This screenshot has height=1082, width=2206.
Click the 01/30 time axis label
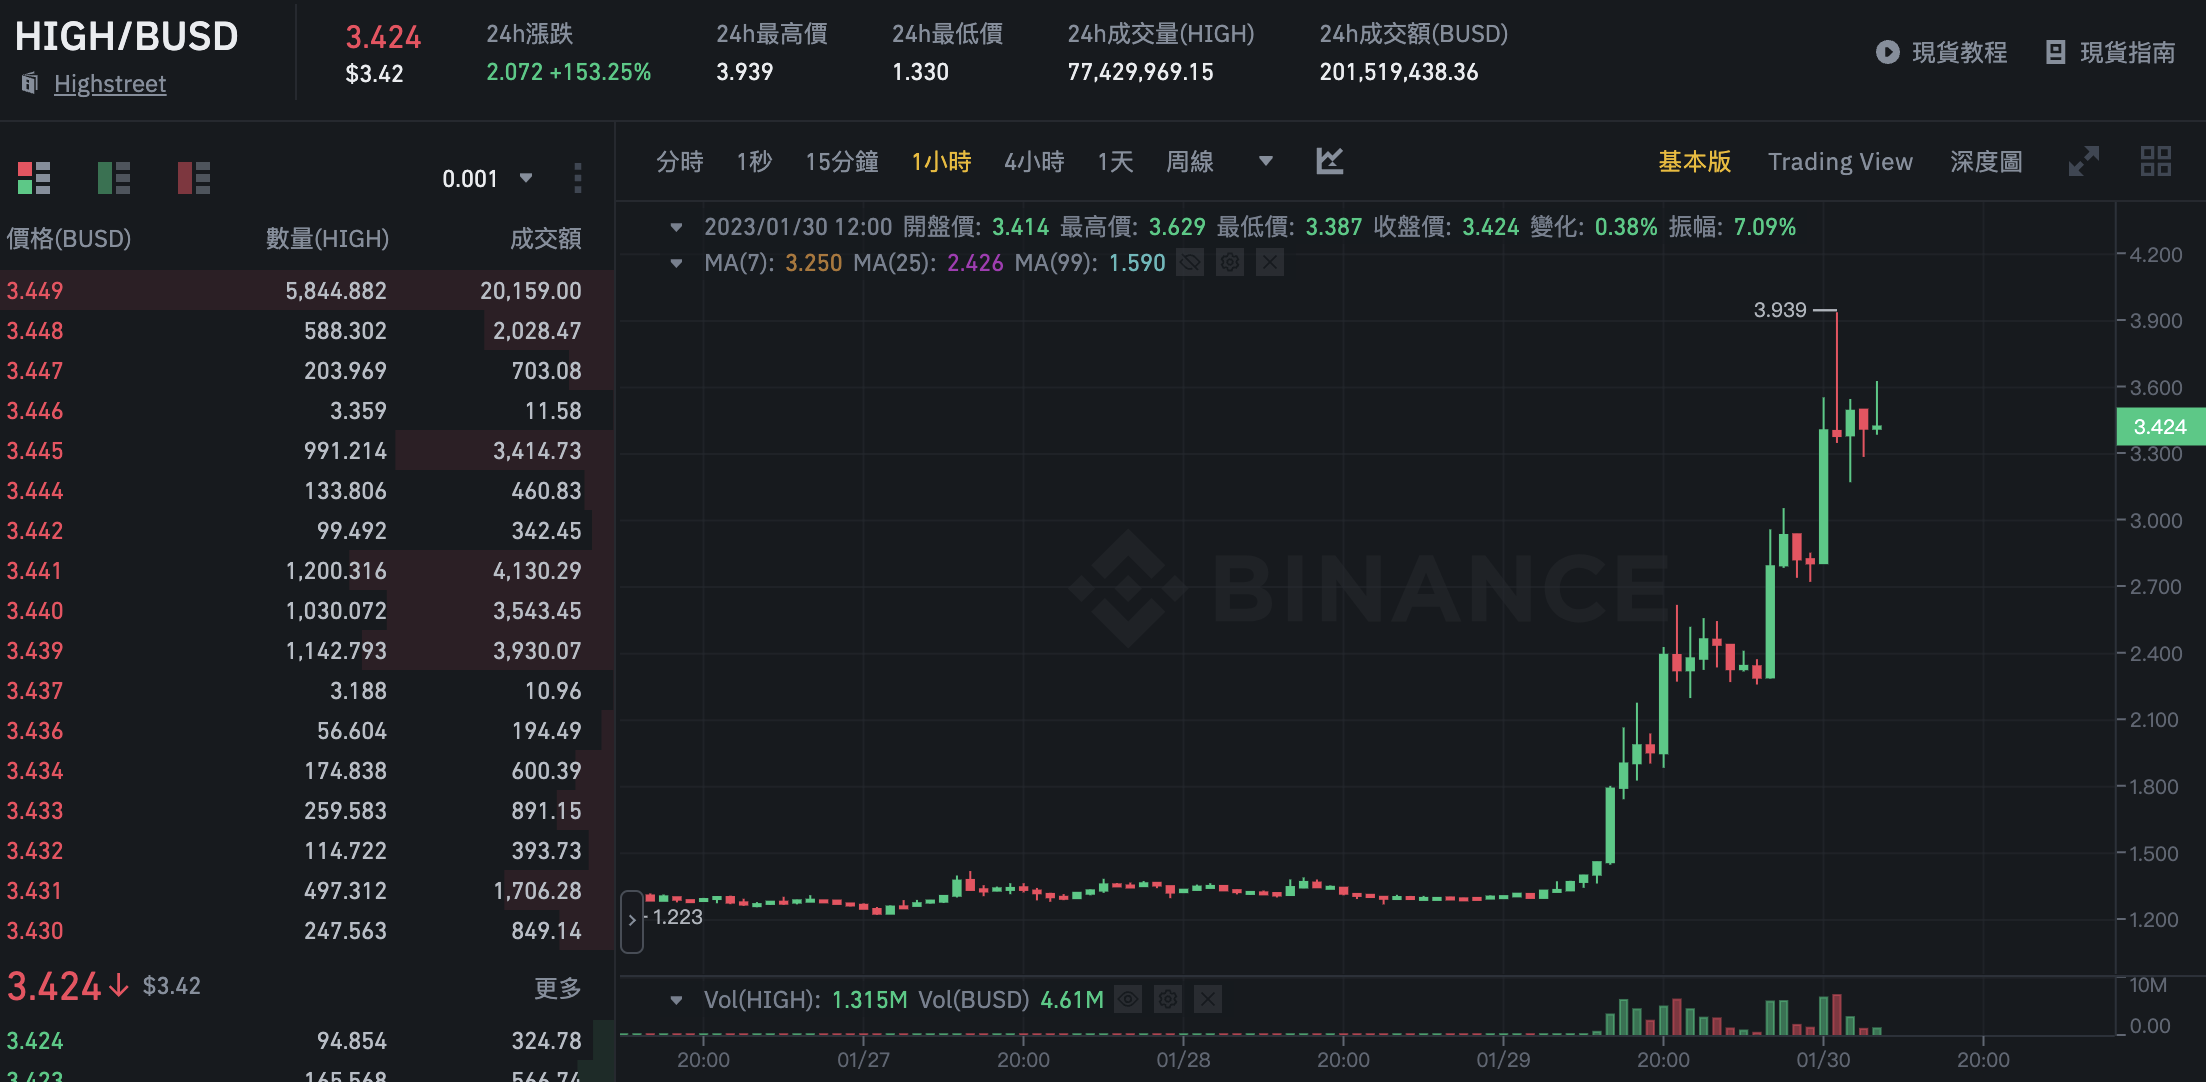1823,1060
